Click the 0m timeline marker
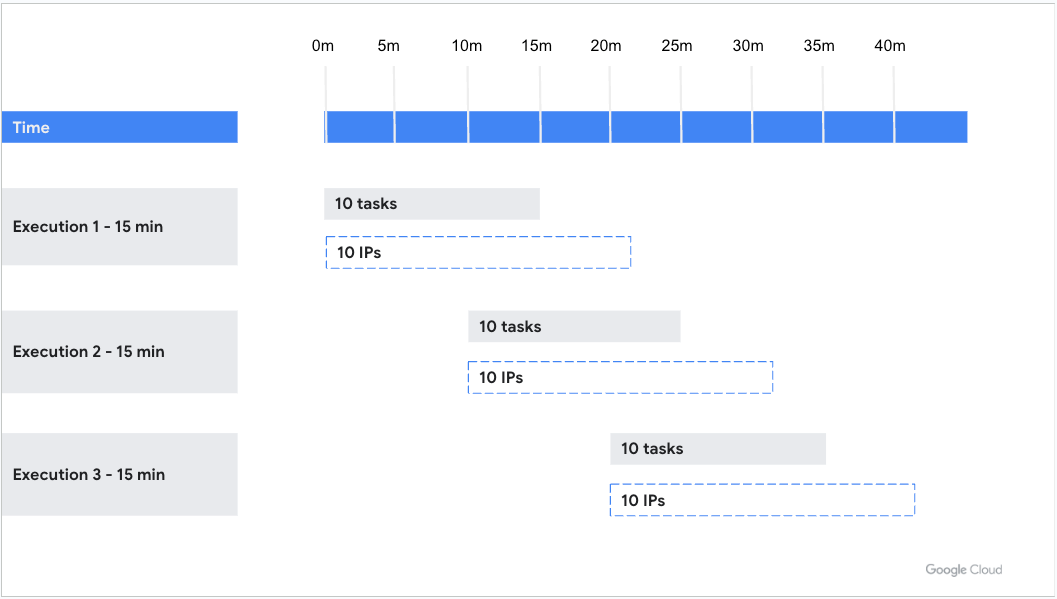 pyautogui.click(x=323, y=46)
